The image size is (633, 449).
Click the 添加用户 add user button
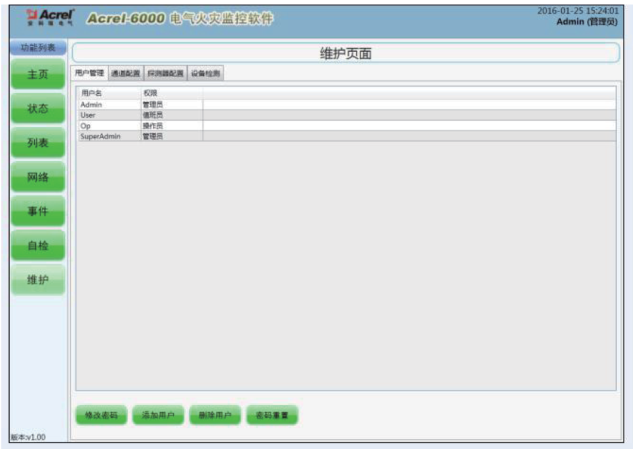tap(158, 415)
